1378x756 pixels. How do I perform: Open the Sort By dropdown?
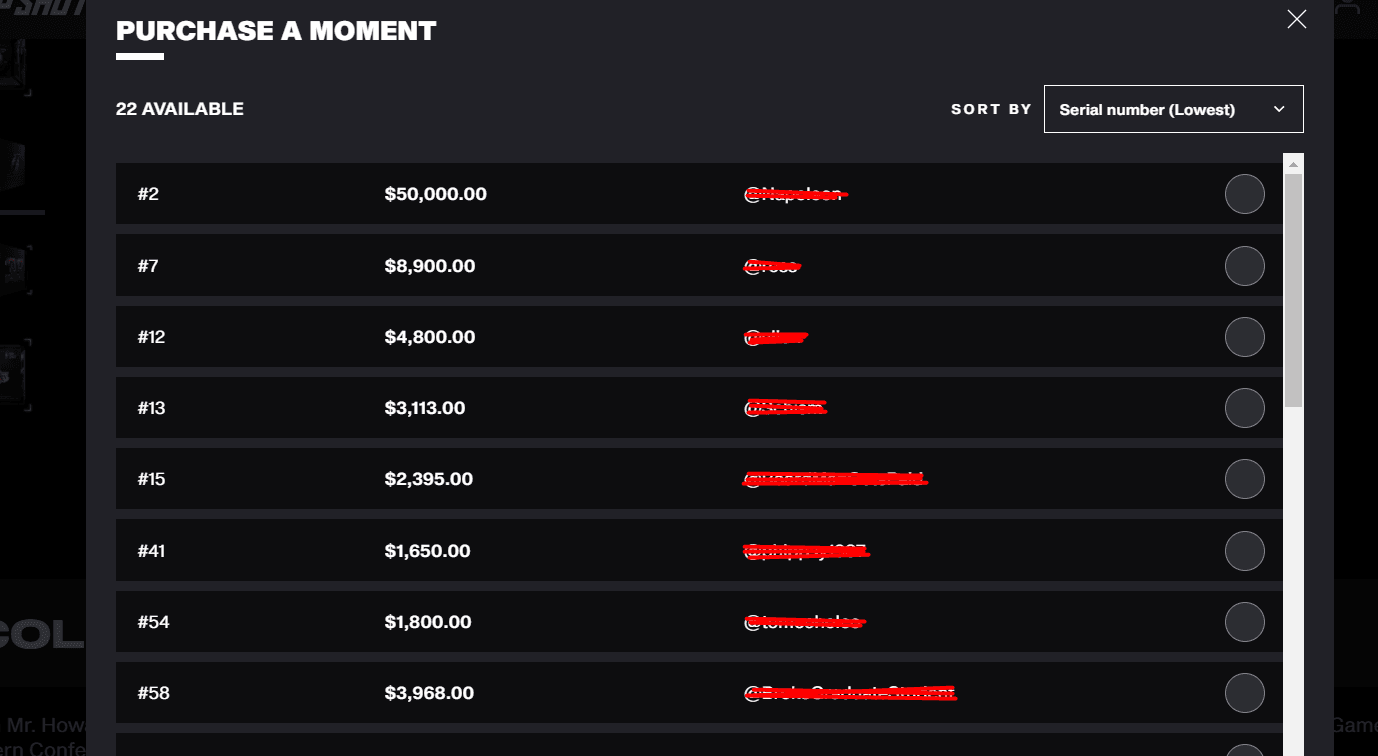[1172, 109]
